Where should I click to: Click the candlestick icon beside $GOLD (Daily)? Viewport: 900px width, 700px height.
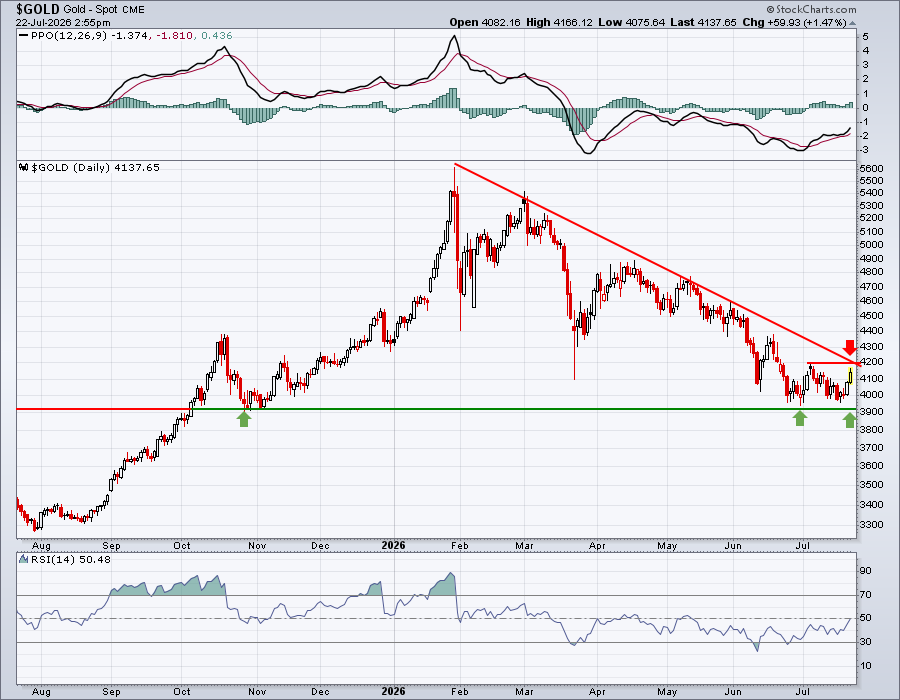[x=24, y=168]
